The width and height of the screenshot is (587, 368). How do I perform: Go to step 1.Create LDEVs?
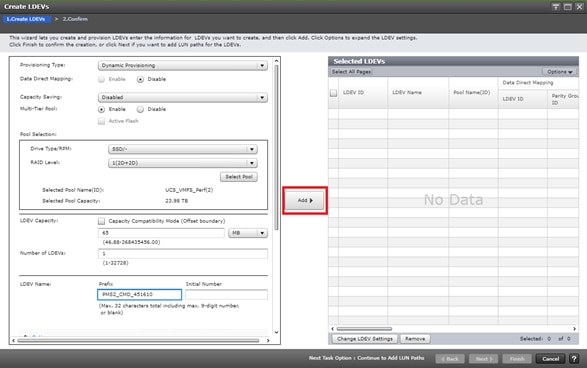[26, 19]
